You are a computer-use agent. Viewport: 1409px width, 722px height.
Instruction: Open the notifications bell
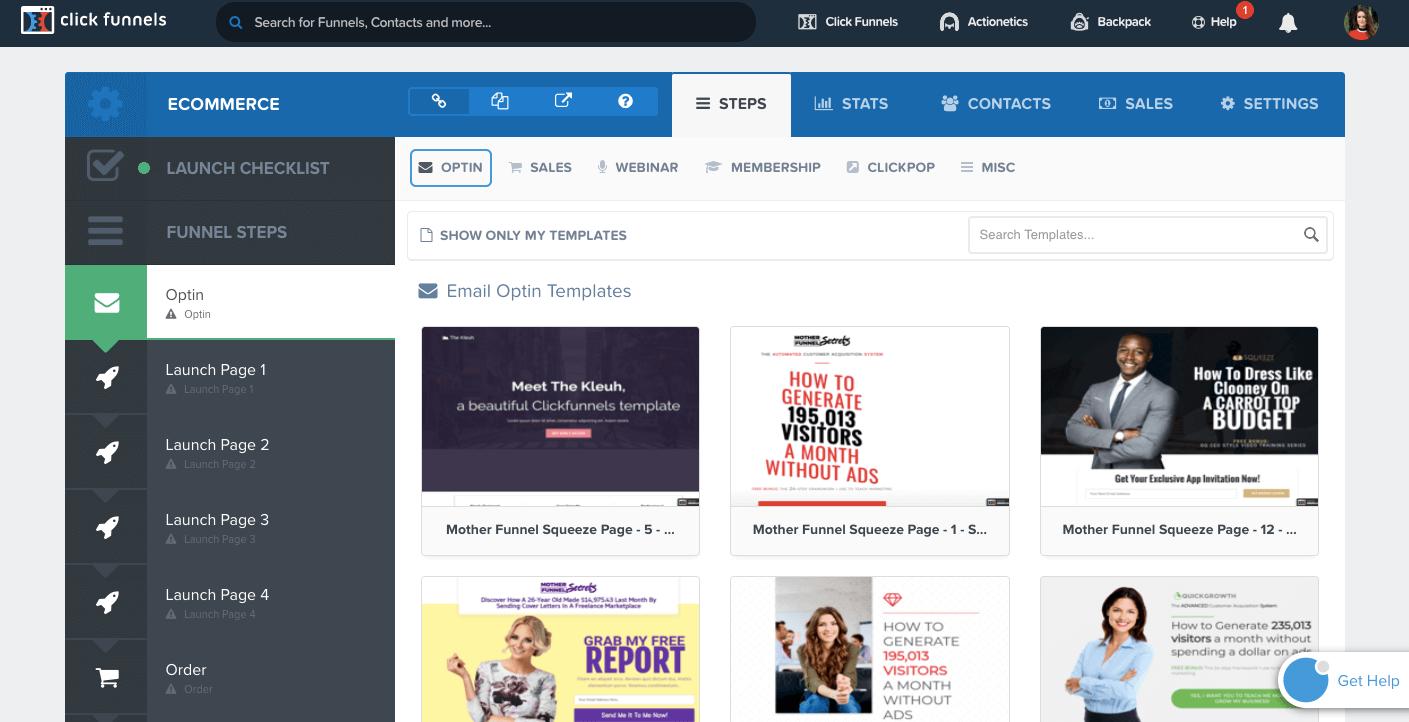(1288, 23)
